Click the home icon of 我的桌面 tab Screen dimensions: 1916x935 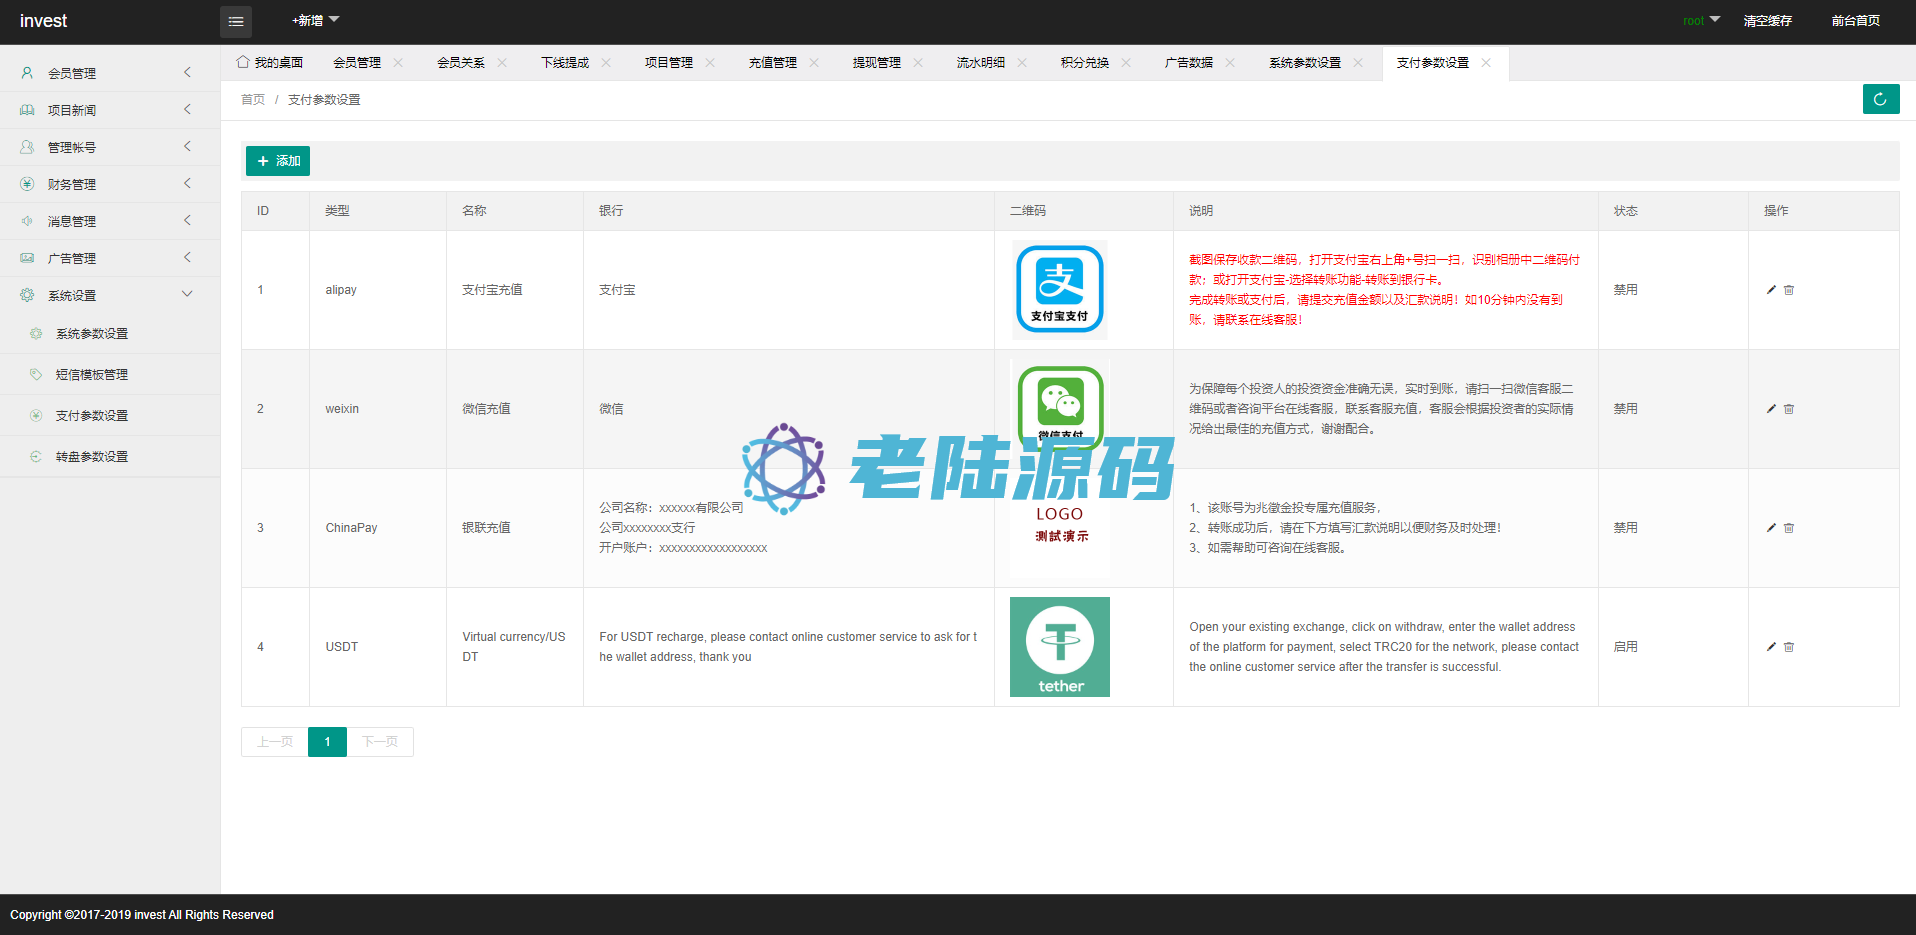(243, 62)
